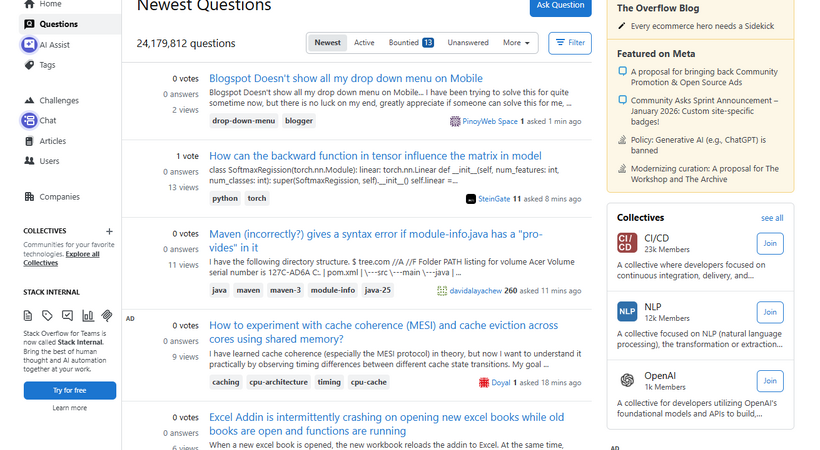Open davidalayachew user profile link

click(475, 291)
